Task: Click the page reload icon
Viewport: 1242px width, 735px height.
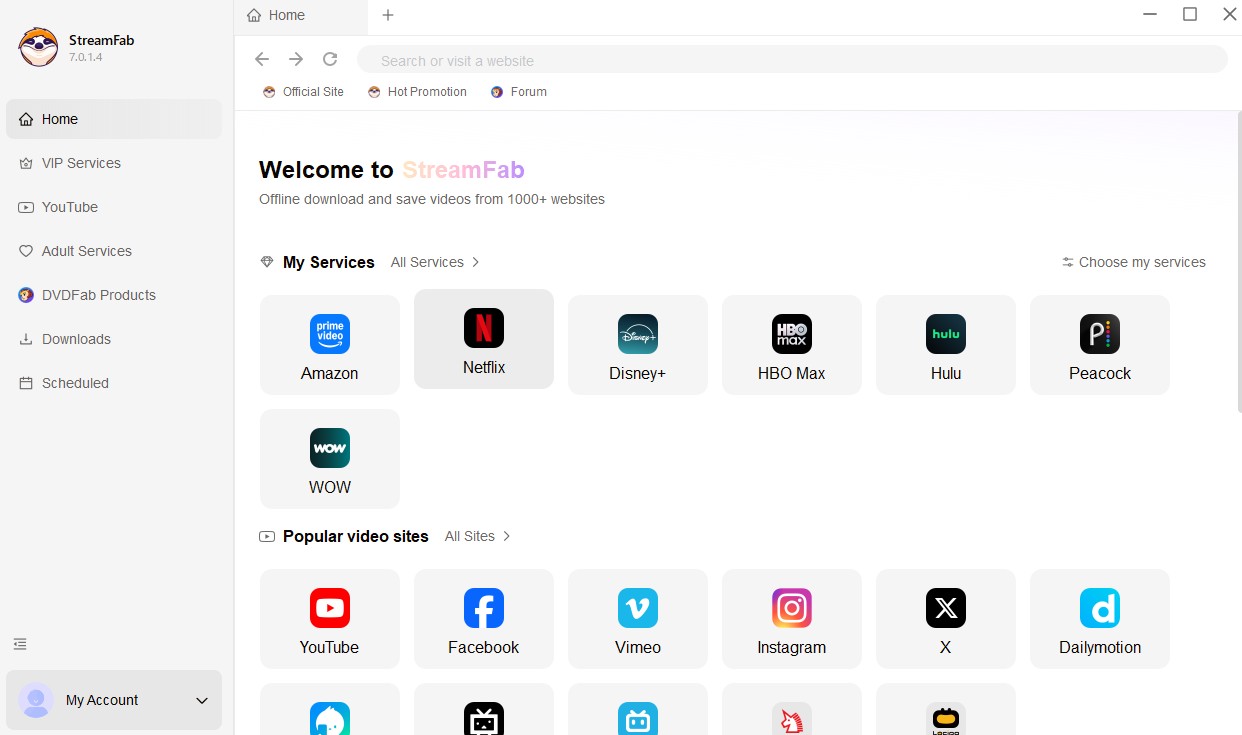Action: click(x=330, y=60)
